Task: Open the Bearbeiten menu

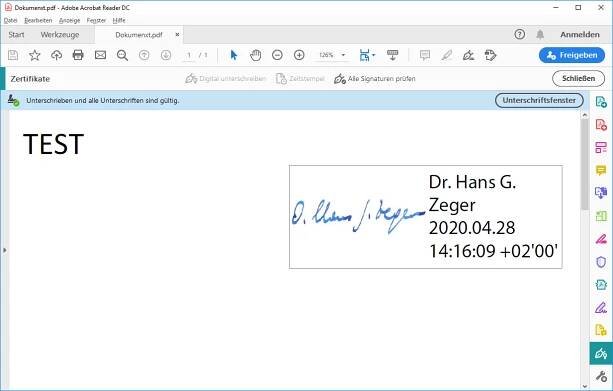Action: (38, 20)
